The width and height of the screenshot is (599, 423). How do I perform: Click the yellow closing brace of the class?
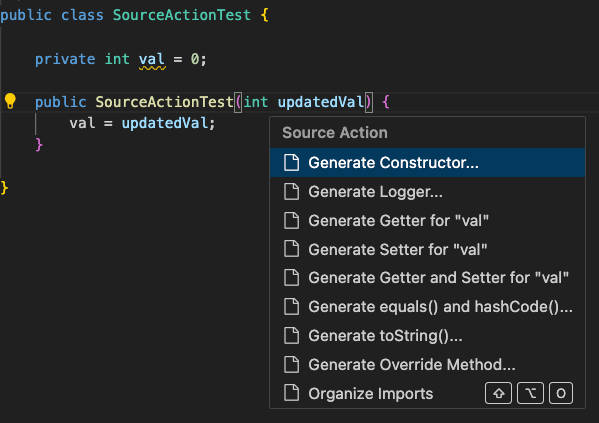point(4,188)
